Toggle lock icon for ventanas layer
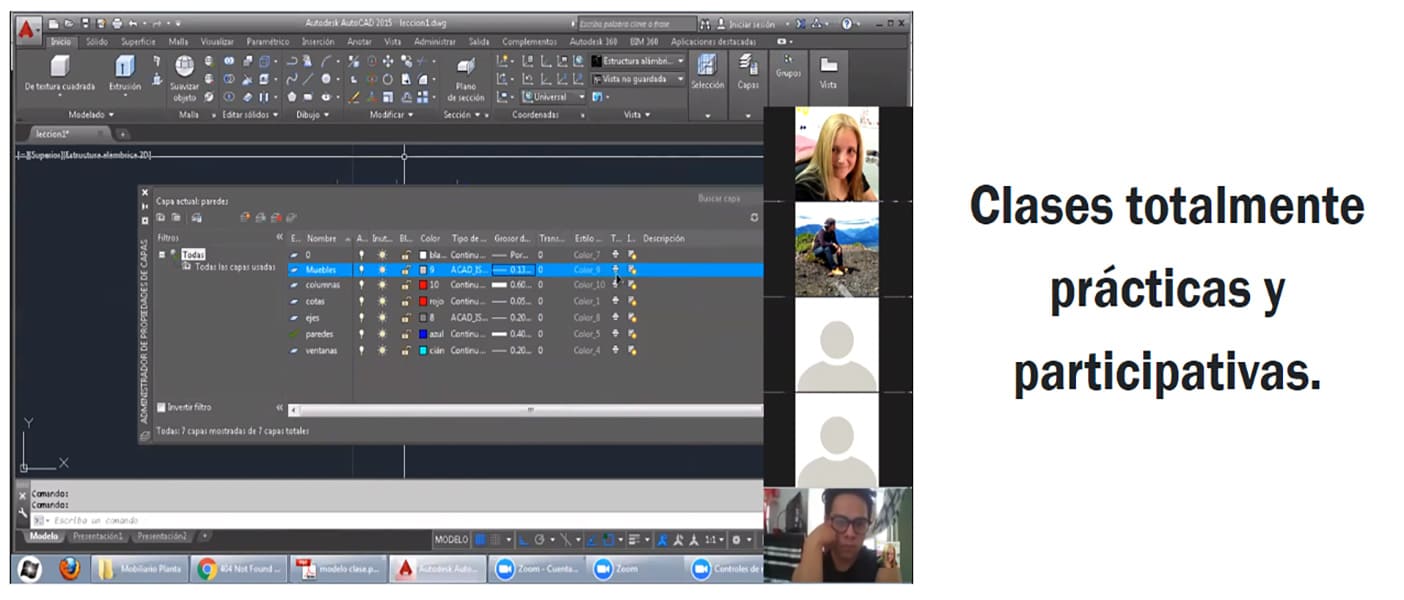Viewport: 1404px width, 600px height. [x=406, y=351]
